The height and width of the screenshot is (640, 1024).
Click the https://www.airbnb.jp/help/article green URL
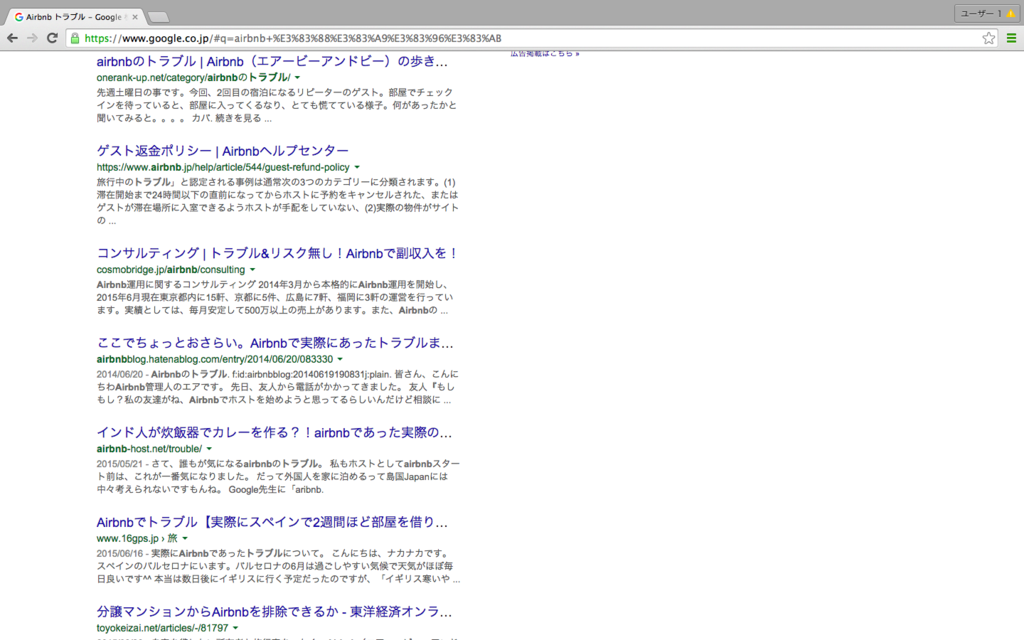[x=223, y=167]
